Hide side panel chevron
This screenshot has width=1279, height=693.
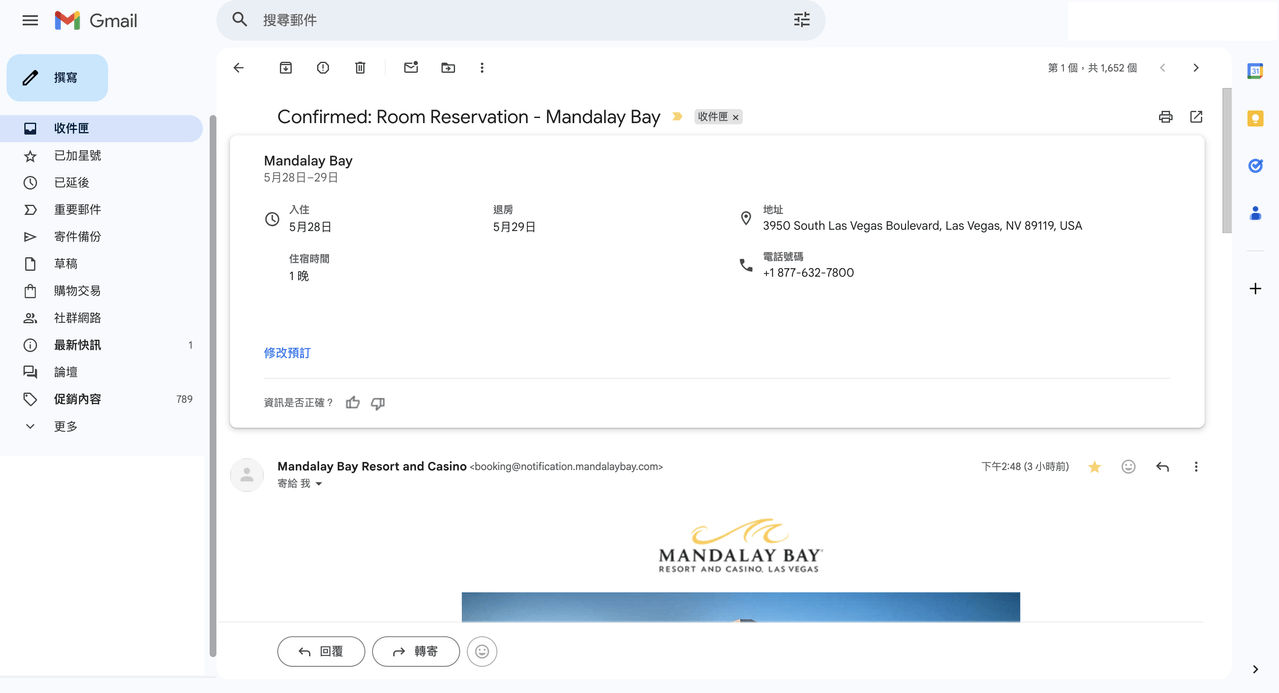(x=1255, y=670)
